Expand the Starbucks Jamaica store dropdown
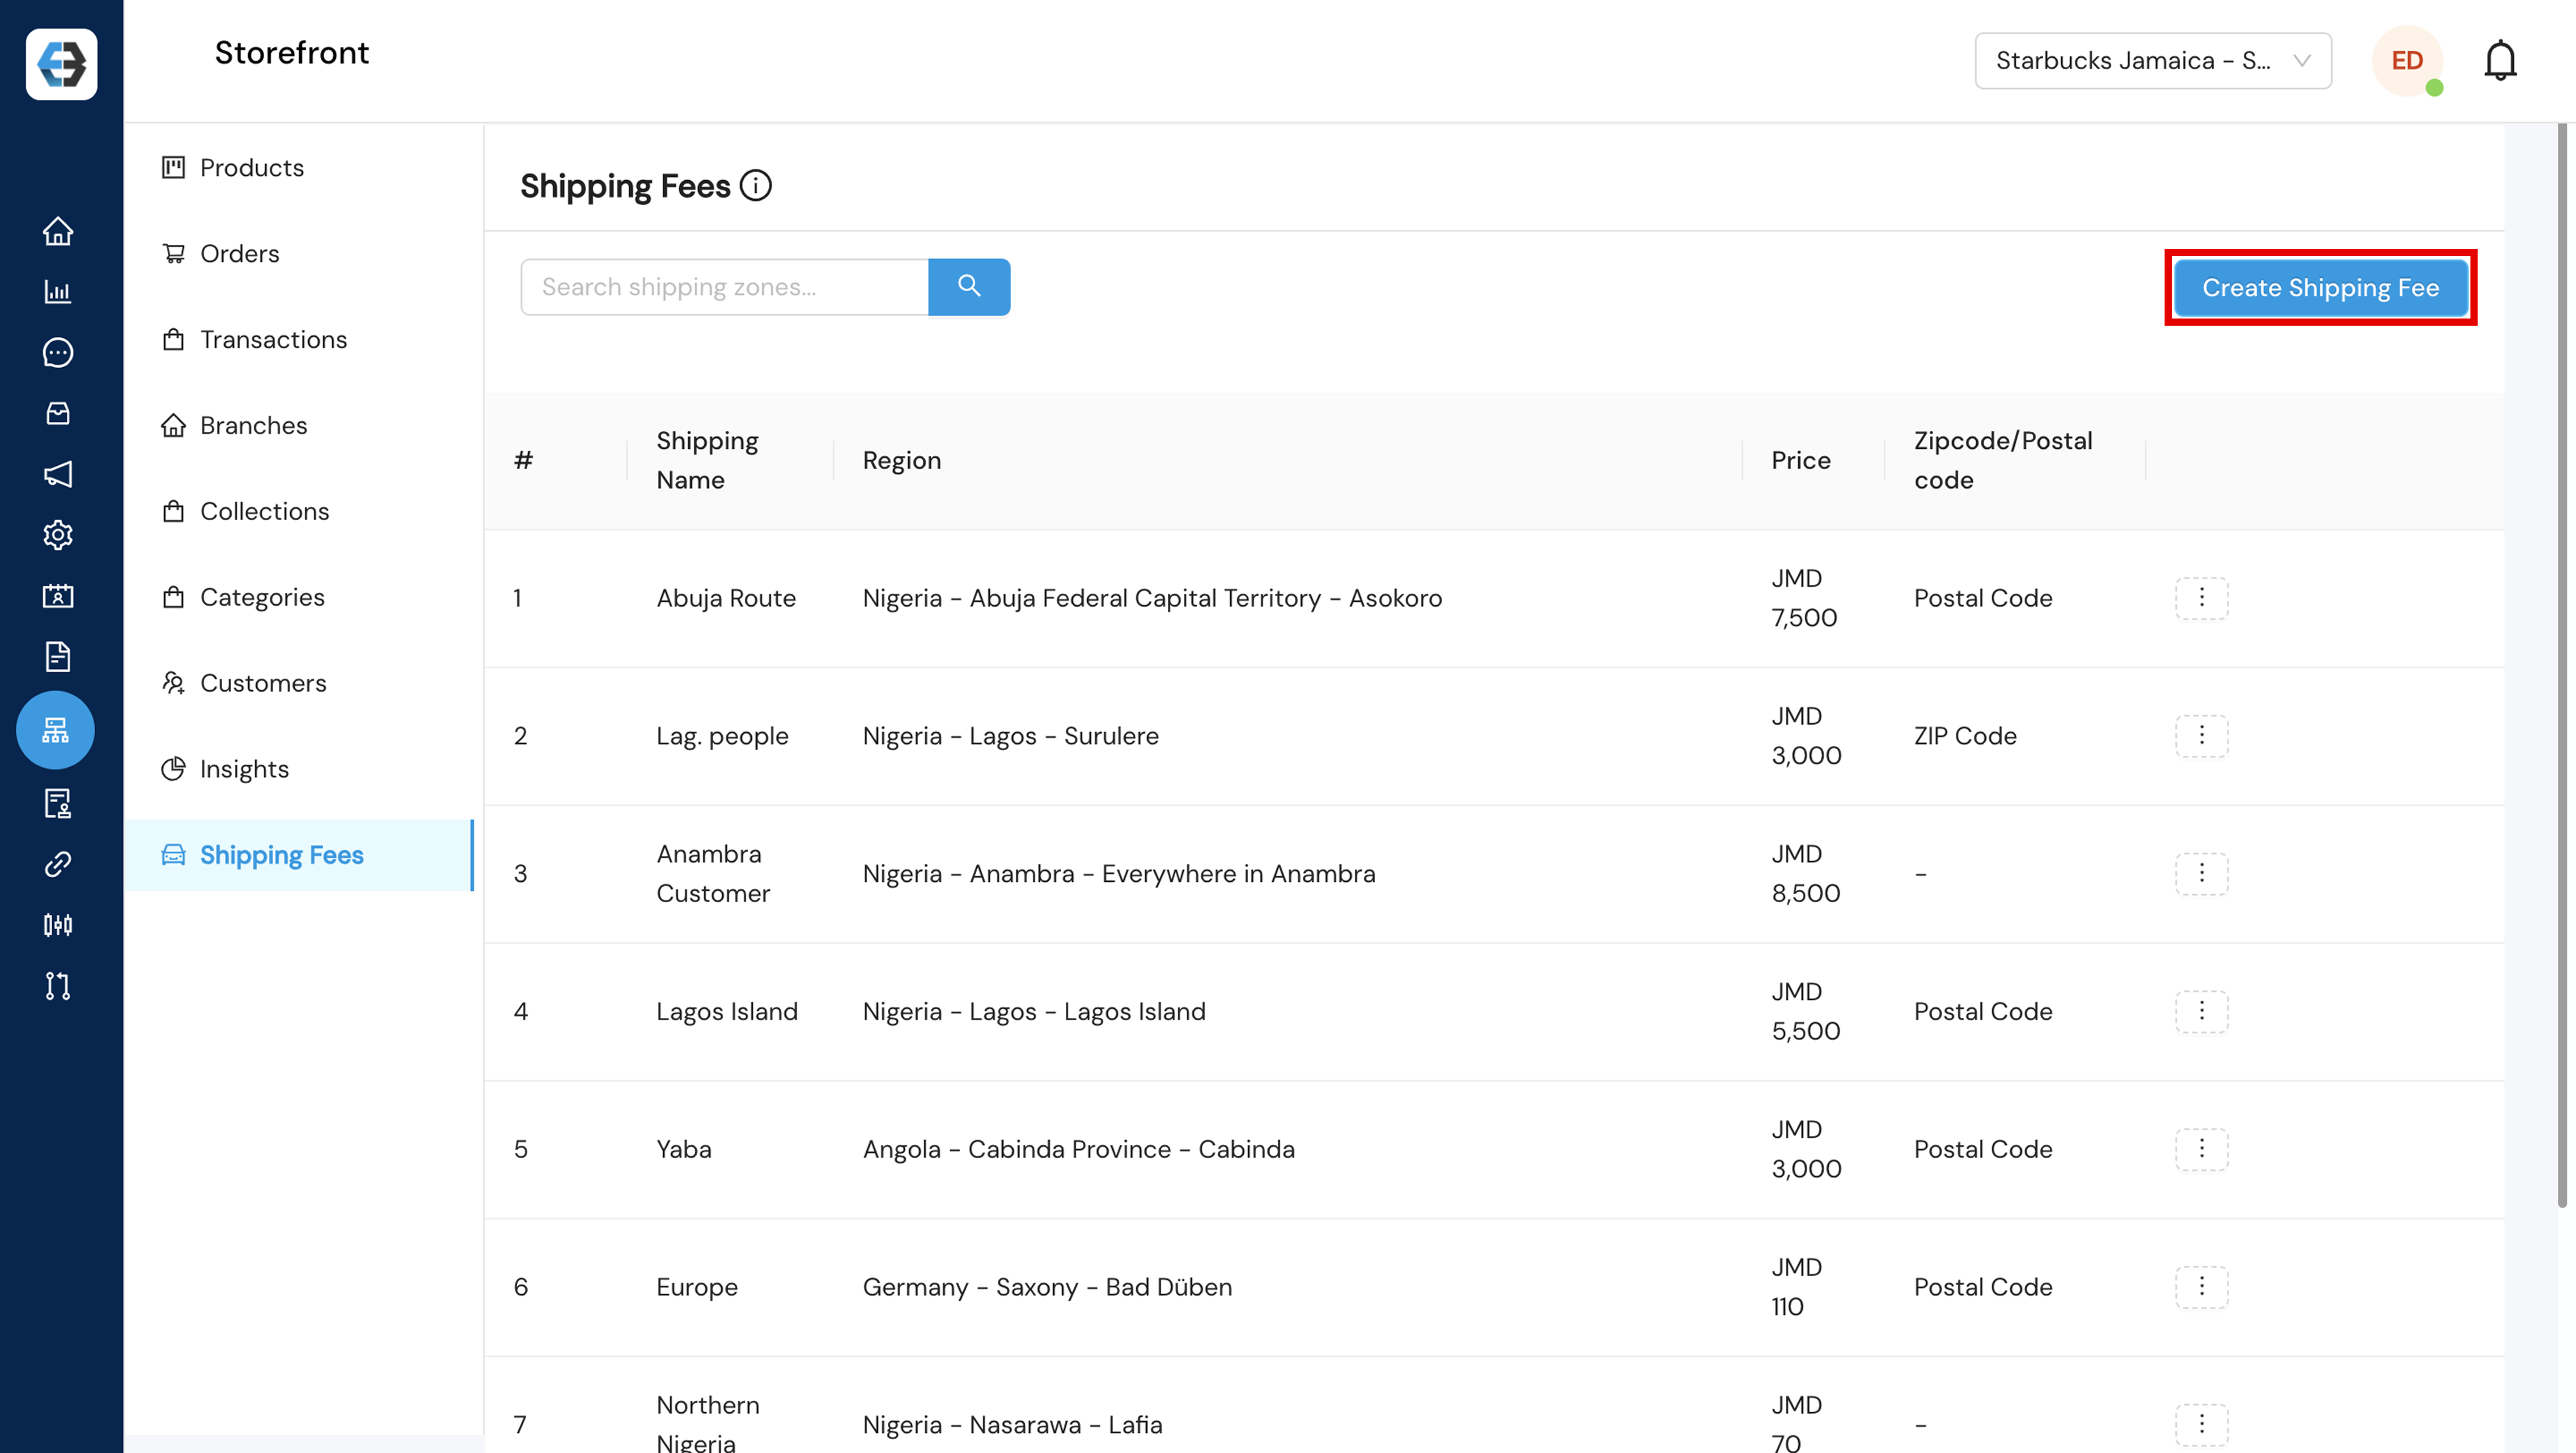Image resolution: width=2576 pixels, height=1453 pixels. 2153,61
